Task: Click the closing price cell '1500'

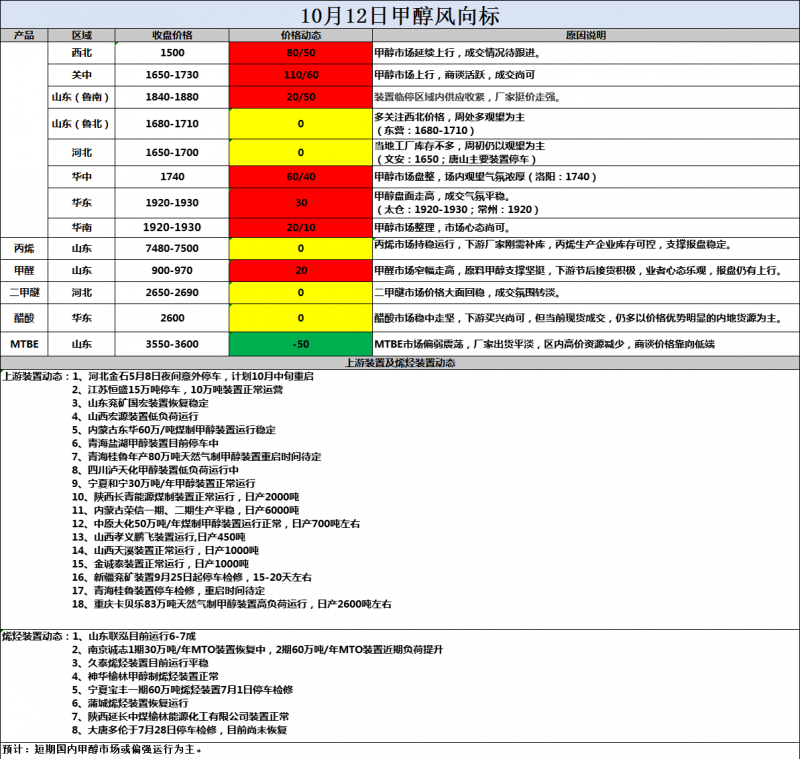Action: click(x=172, y=53)
